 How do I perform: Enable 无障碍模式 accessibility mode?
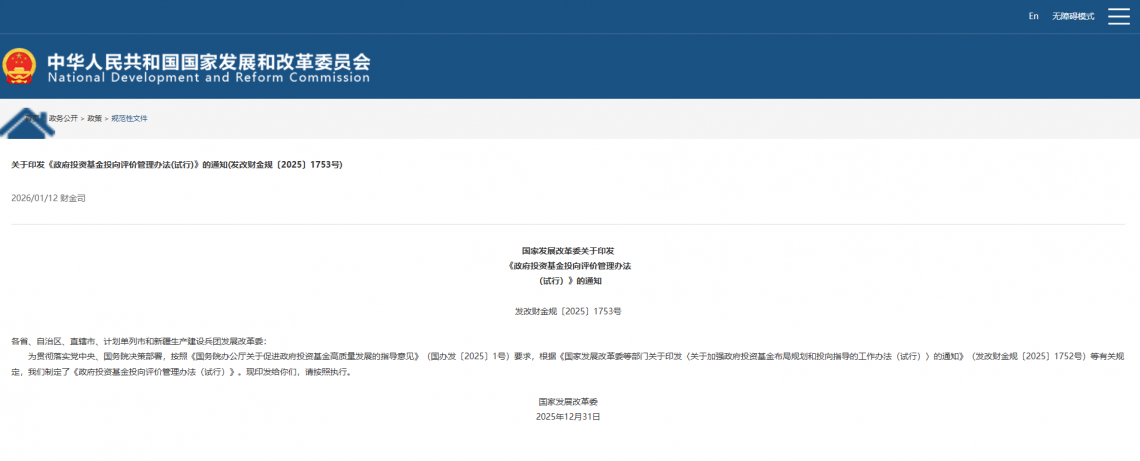point(1073,16)
